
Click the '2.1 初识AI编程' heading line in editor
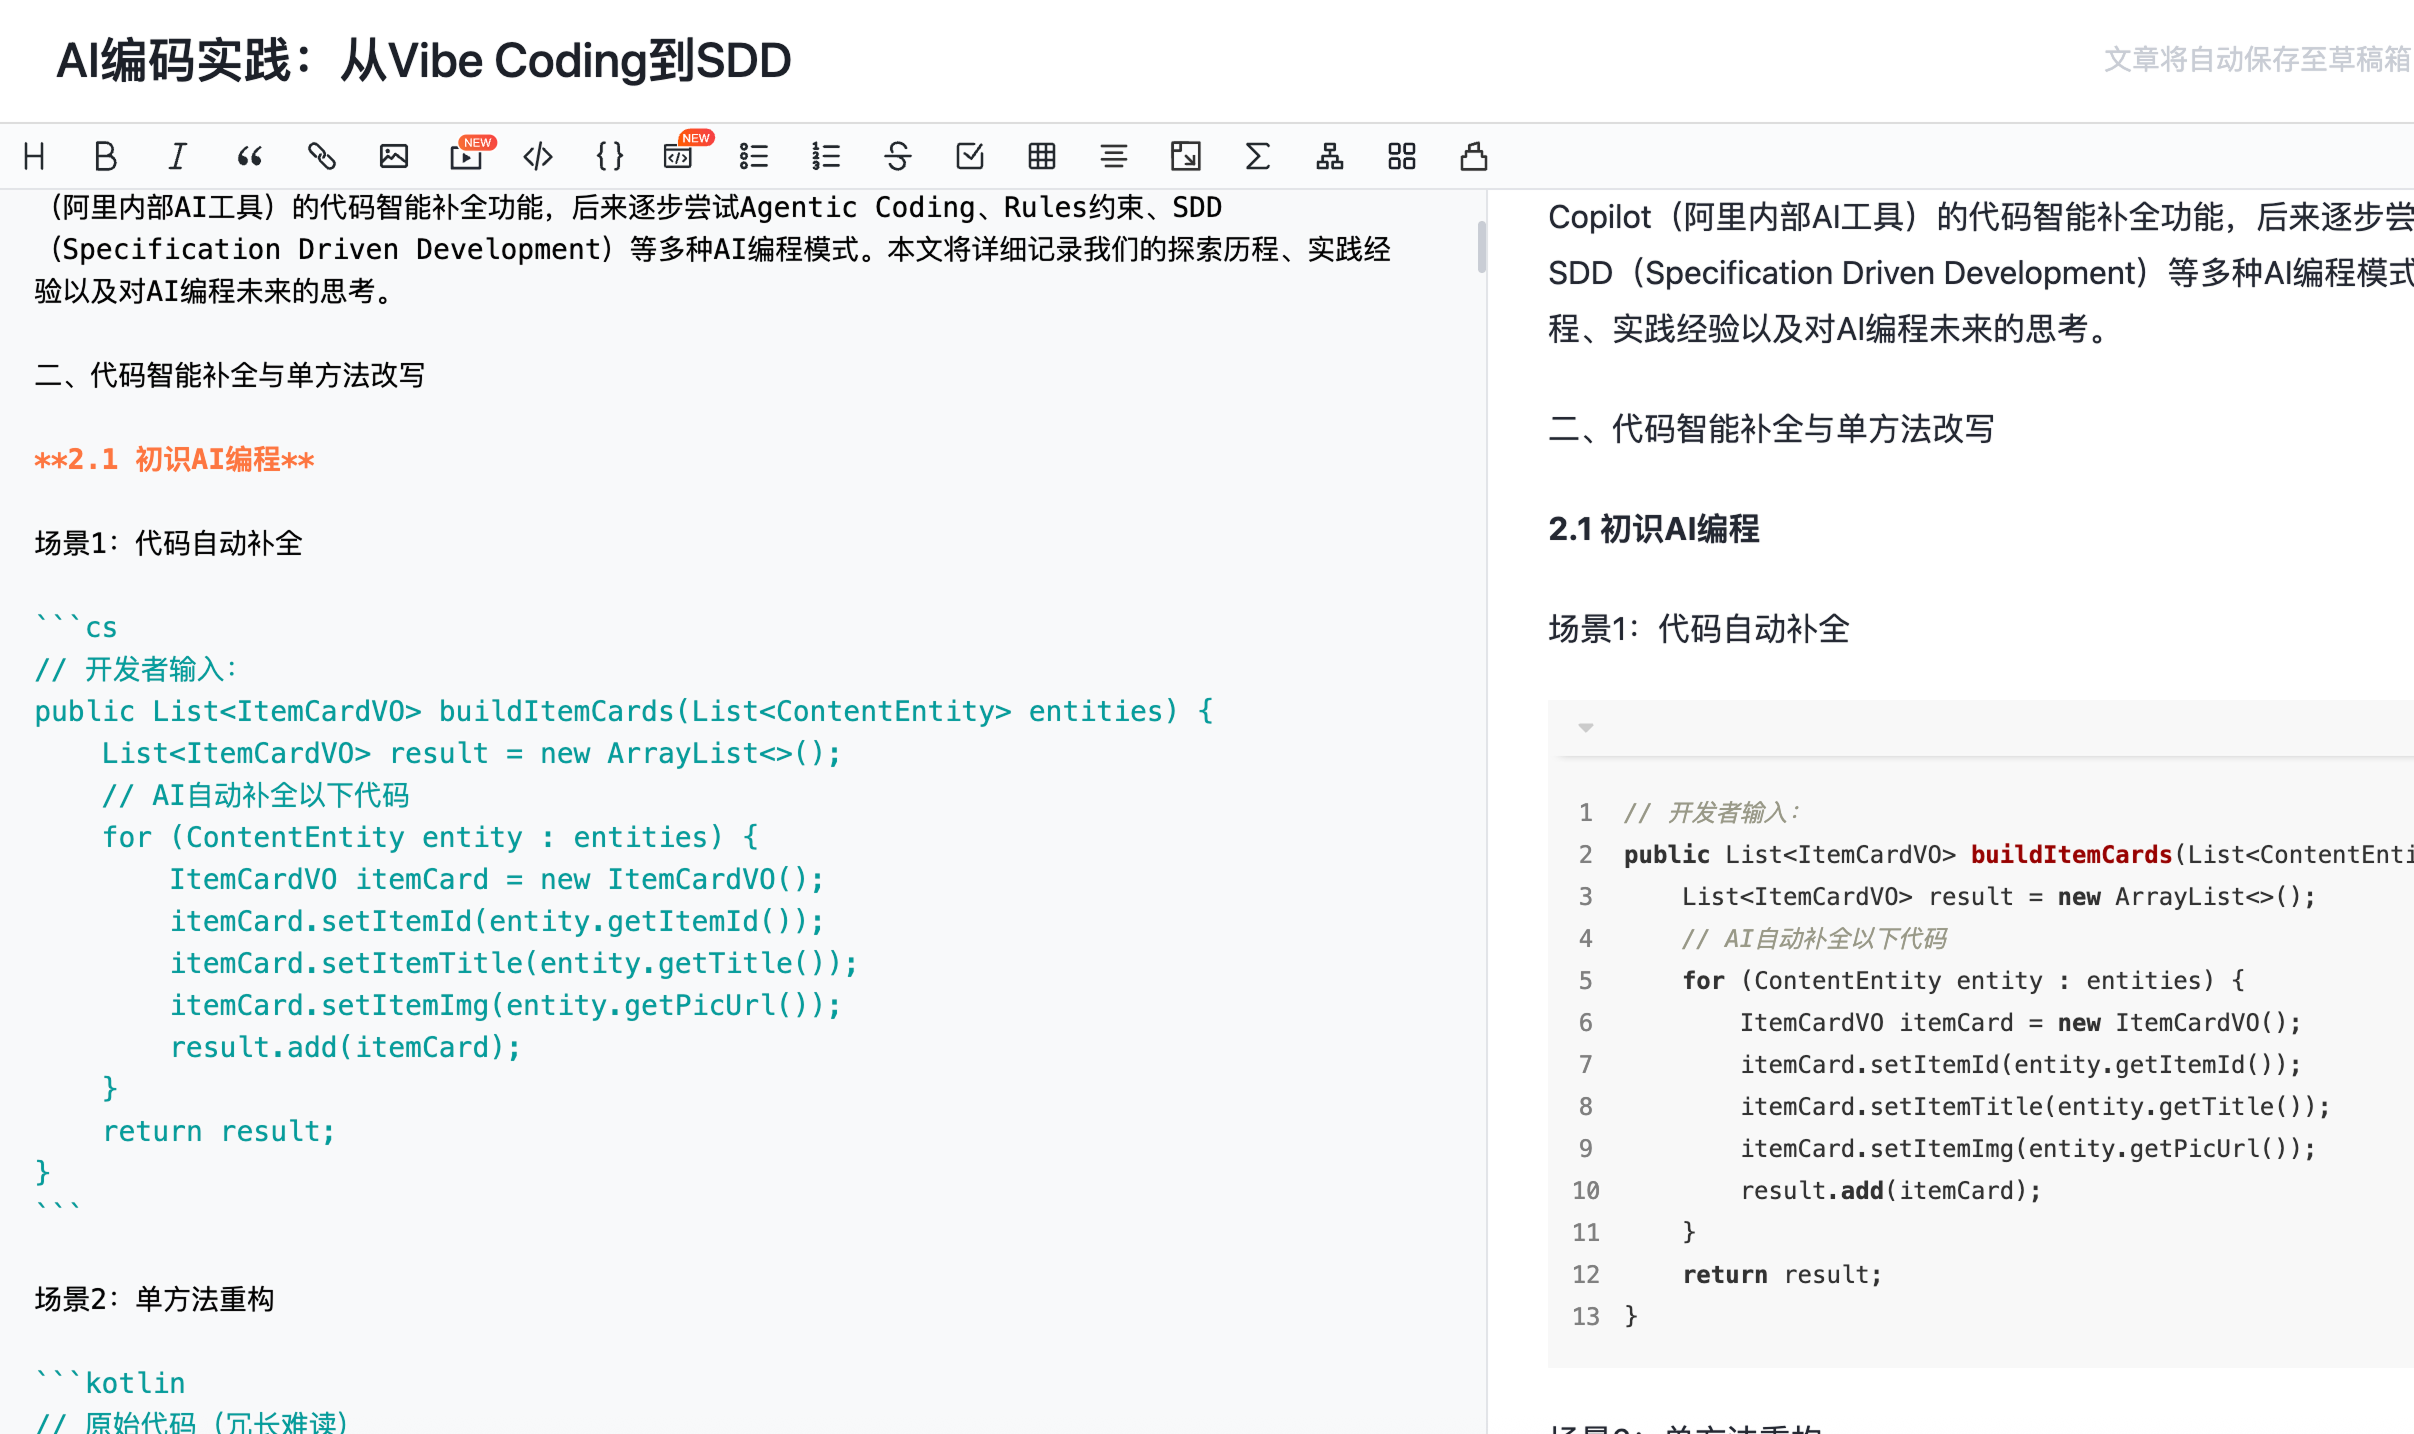click(175, 460)
